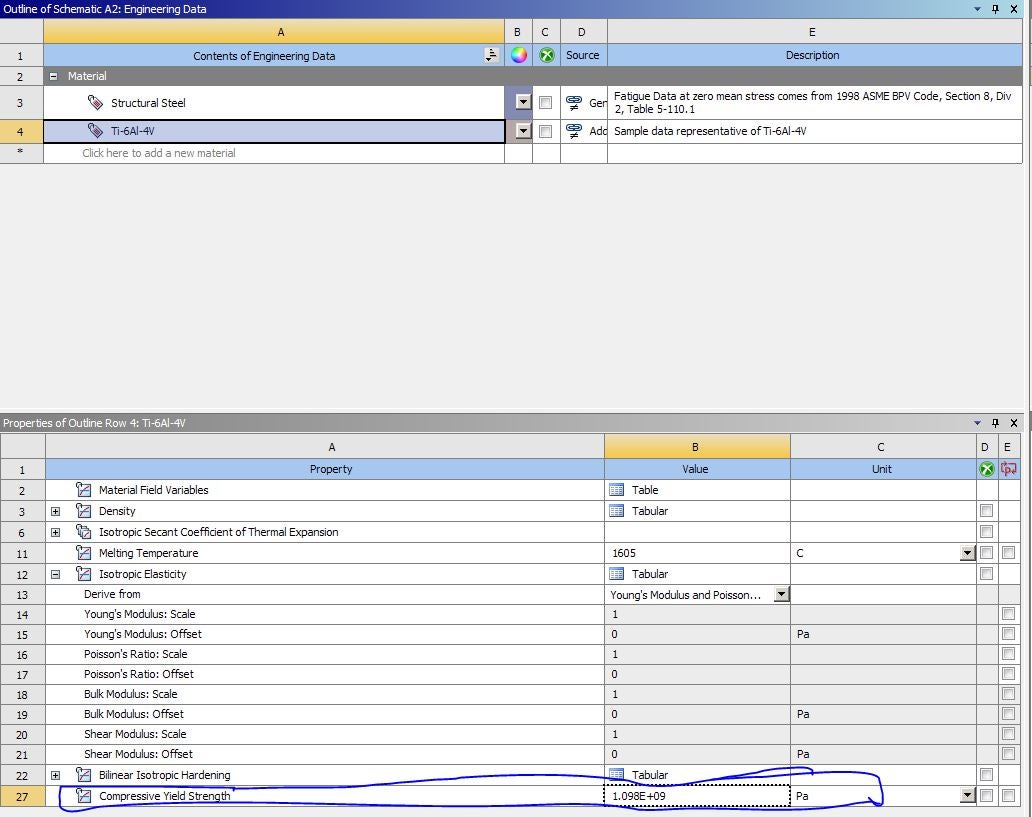Image resolution: width=1032 pixels, height=817 pixels.
Task: Select column E header in the Outline table
Action: pos(814,32)
